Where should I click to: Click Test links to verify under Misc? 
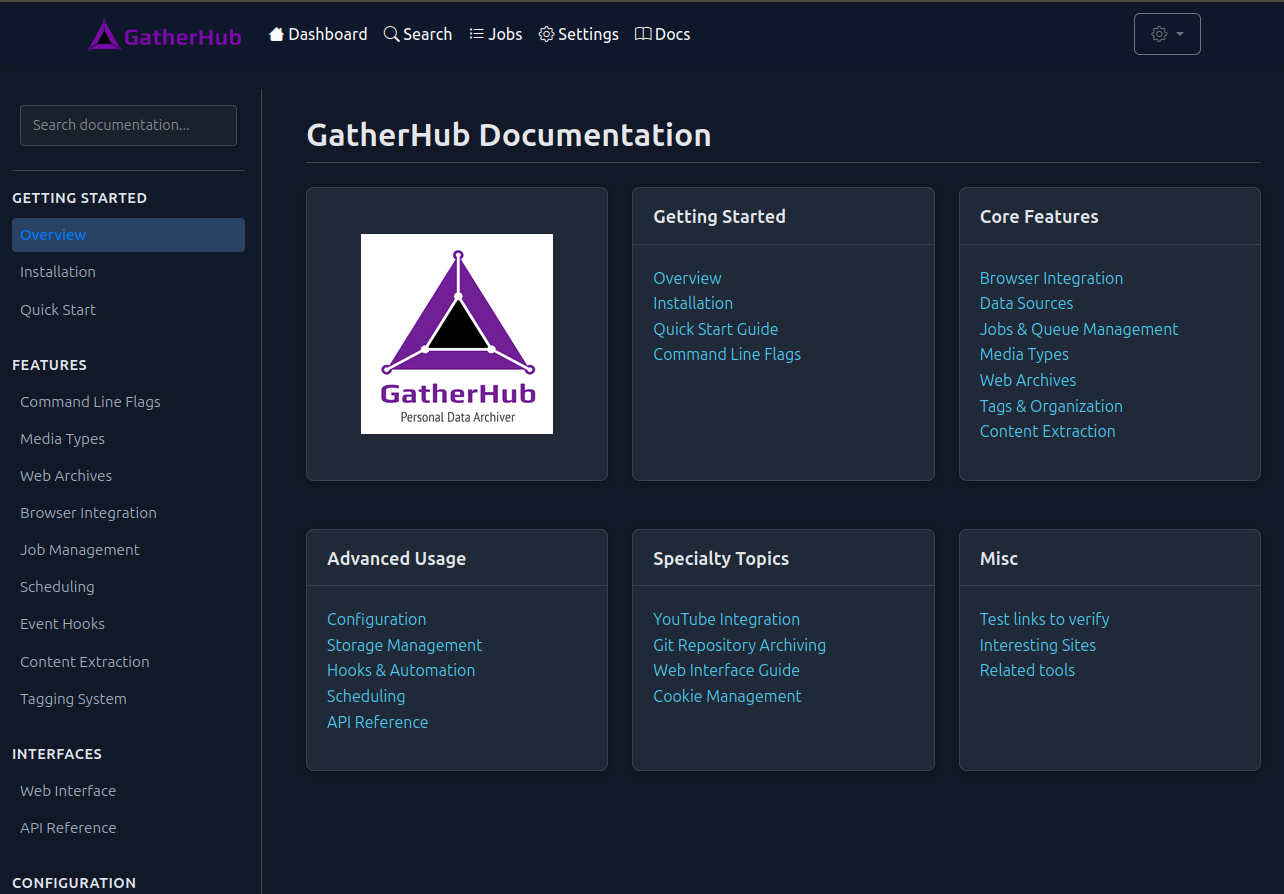(1044, 619)
